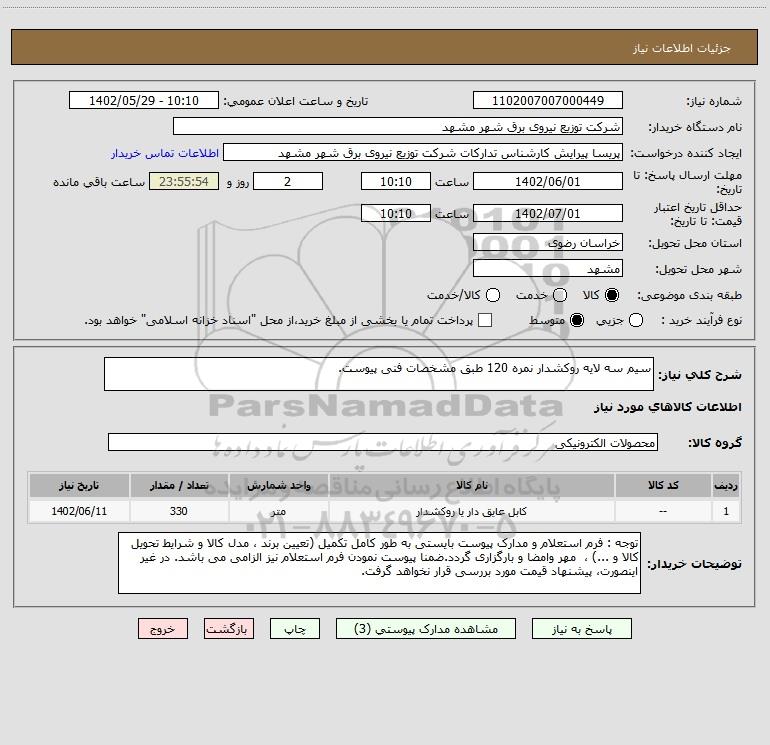
Task: Click the نام کالا column header
Action: point(471,486)
